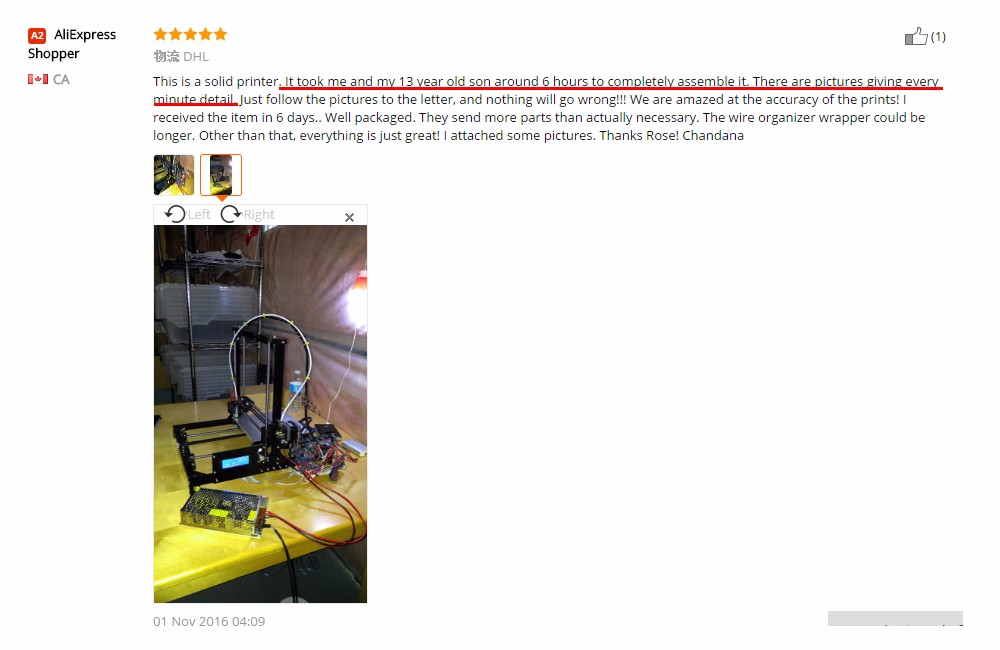Click the middle gold star of the rating
1000x650 pixels.
tap(190, 34)
